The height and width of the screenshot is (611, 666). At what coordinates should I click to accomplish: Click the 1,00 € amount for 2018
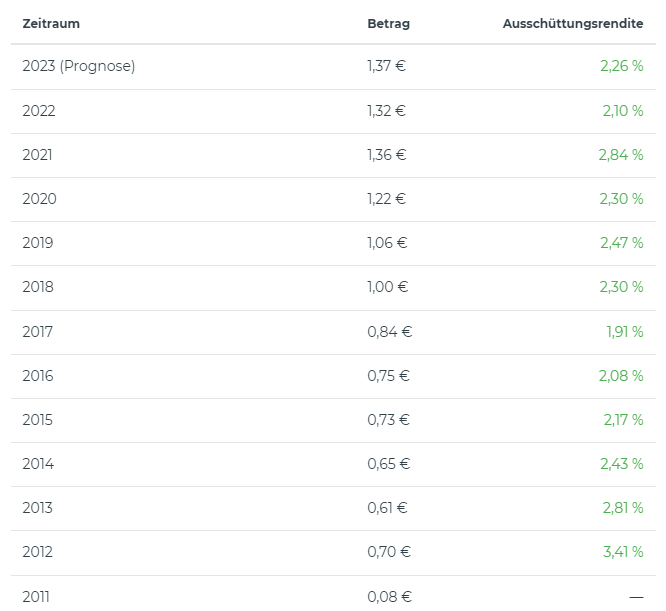(x=388, y=287)
